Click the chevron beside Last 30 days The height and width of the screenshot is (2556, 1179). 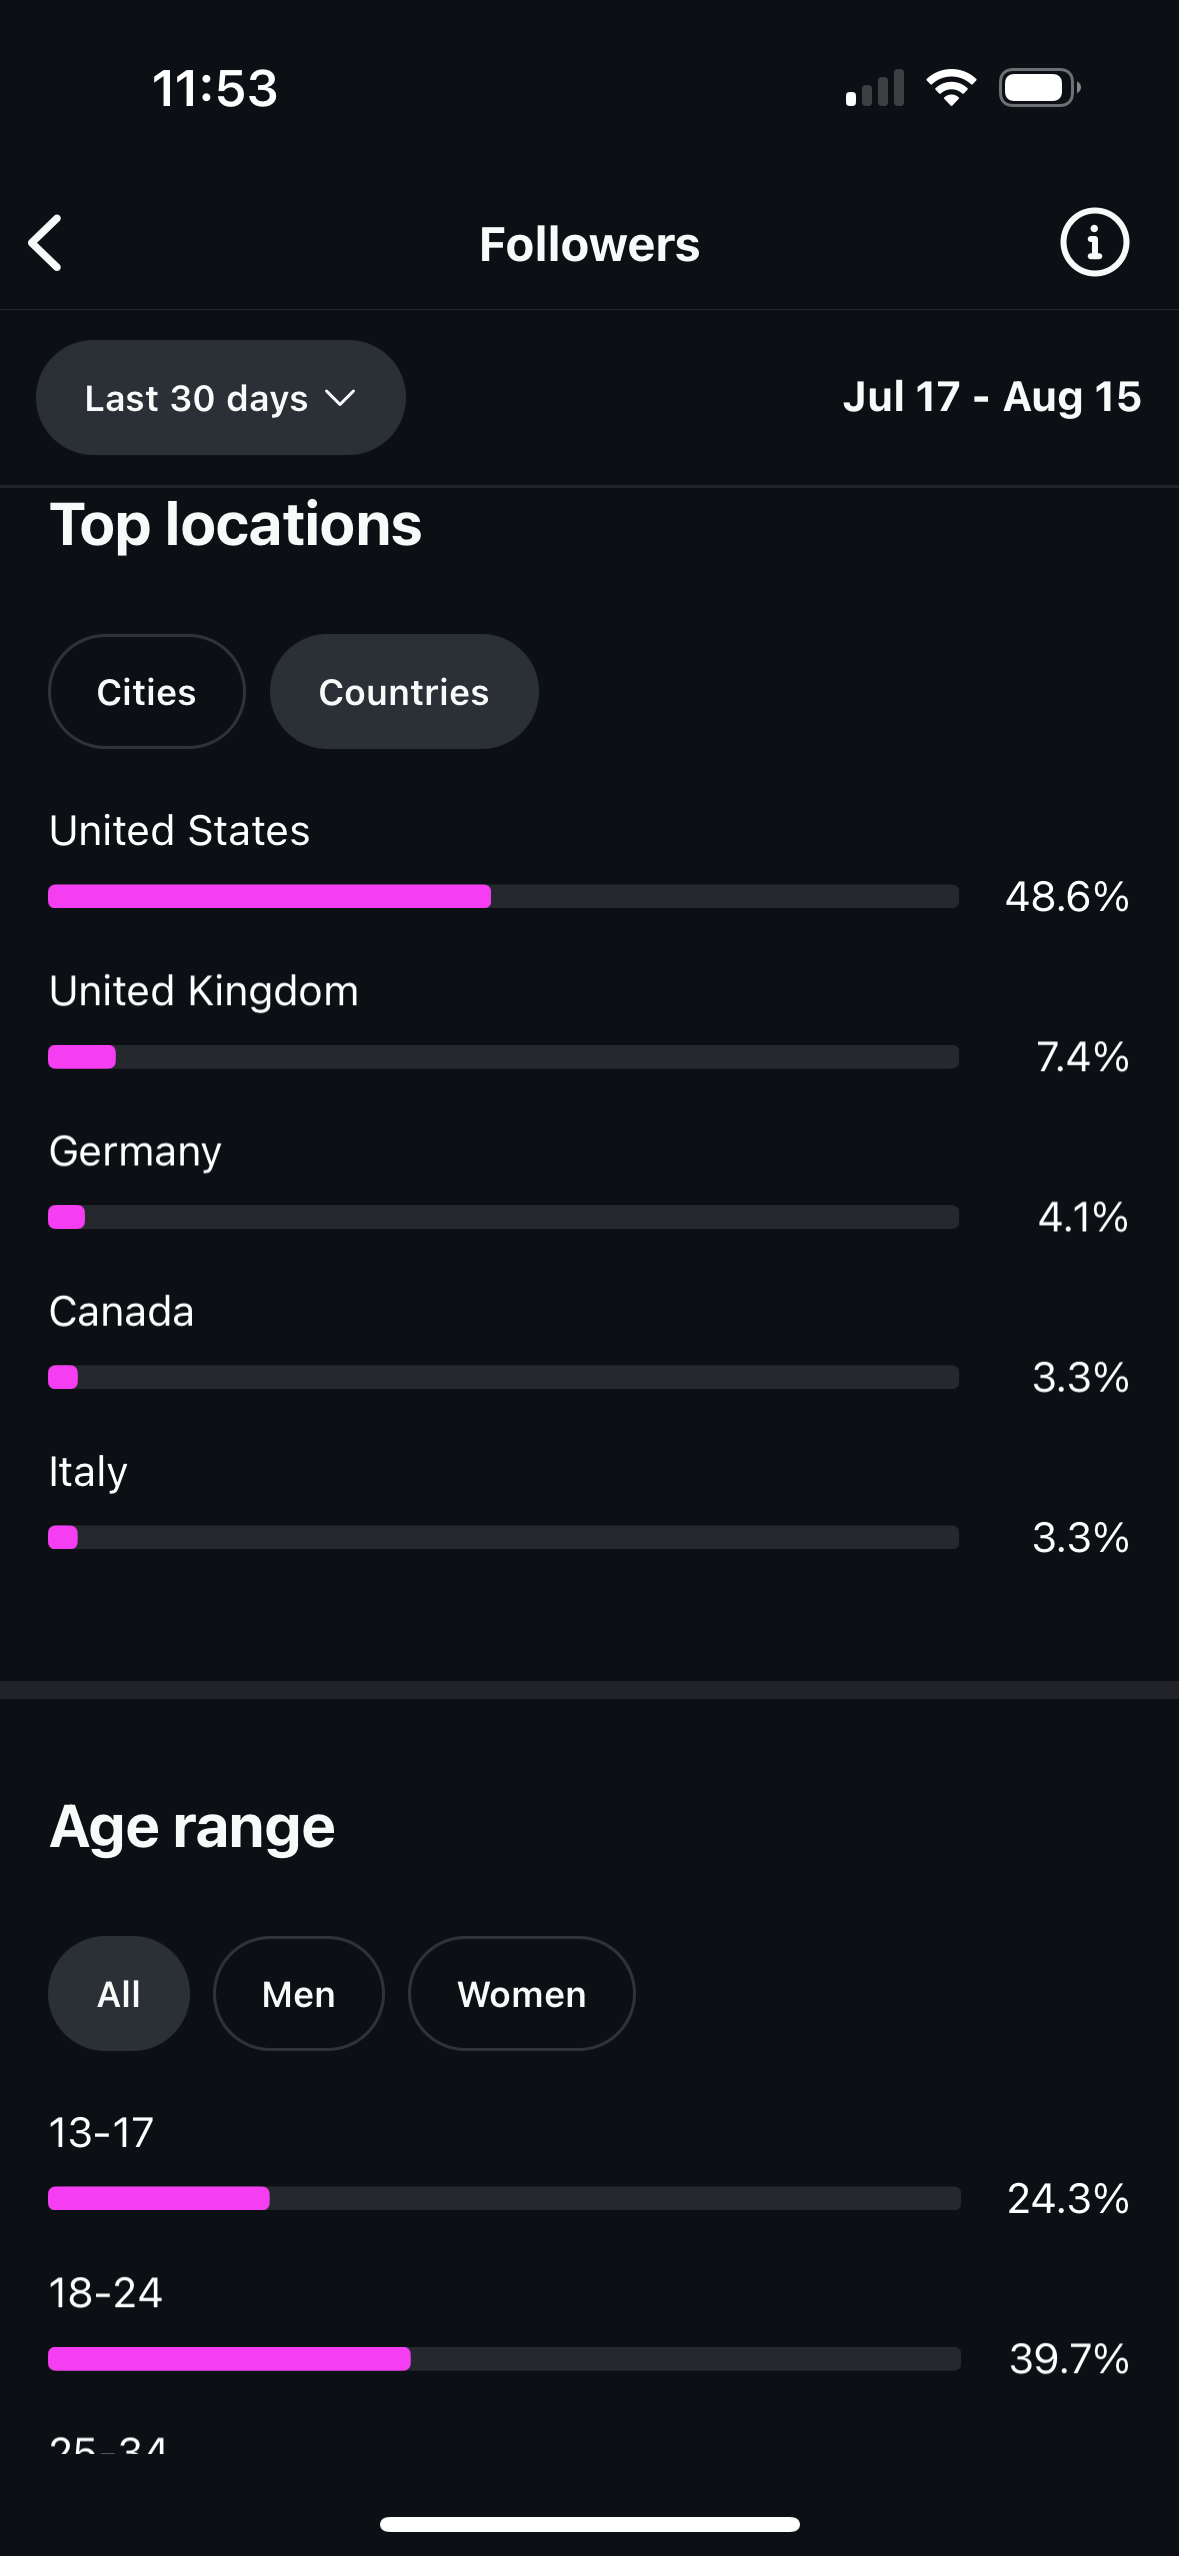click(341, 398)
